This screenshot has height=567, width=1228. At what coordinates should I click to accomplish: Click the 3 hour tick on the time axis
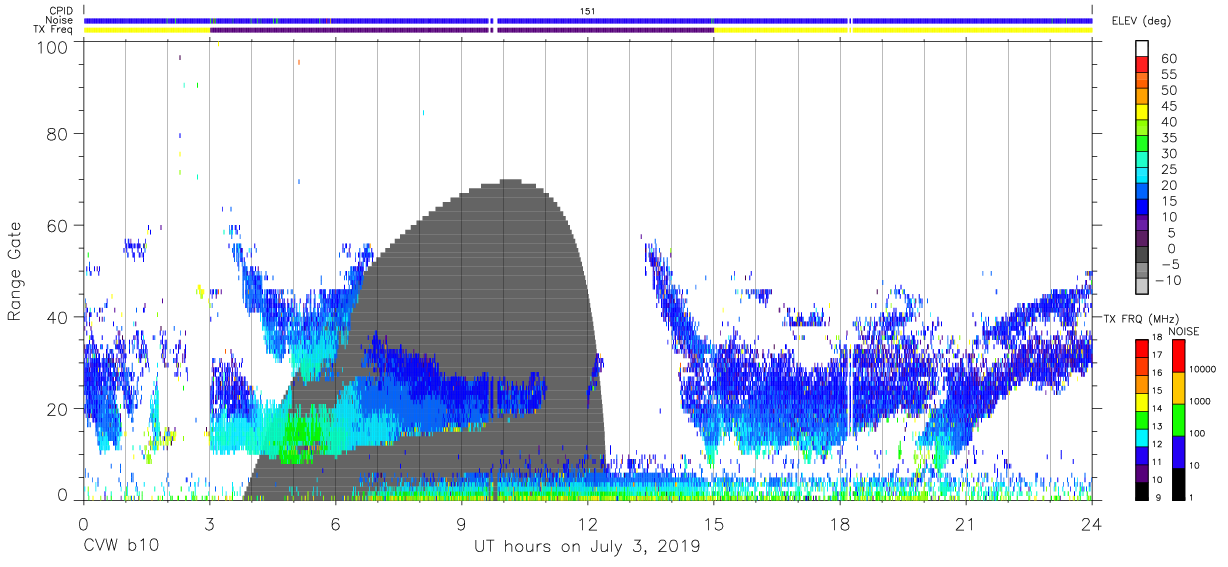pyautogui.click(x=209, y=524)
